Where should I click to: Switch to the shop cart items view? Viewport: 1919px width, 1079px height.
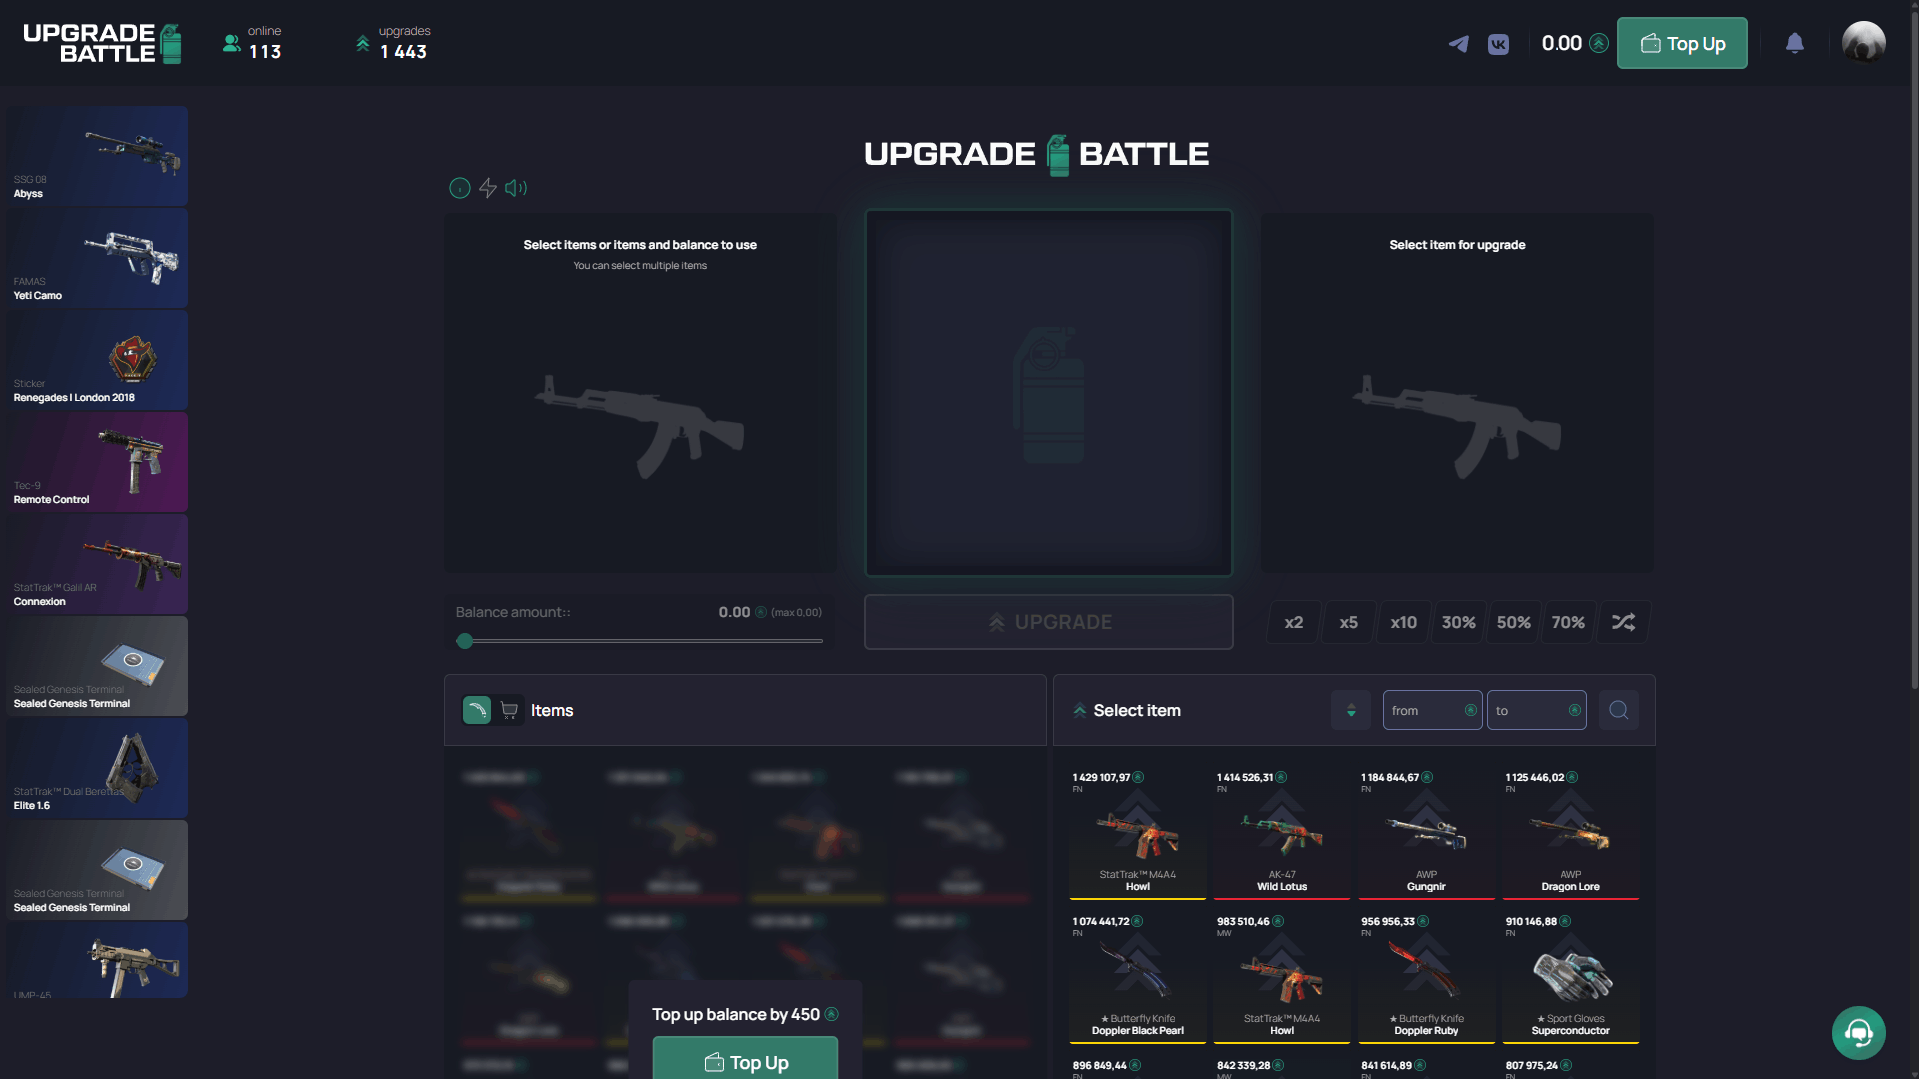click(x=509, y=710)
